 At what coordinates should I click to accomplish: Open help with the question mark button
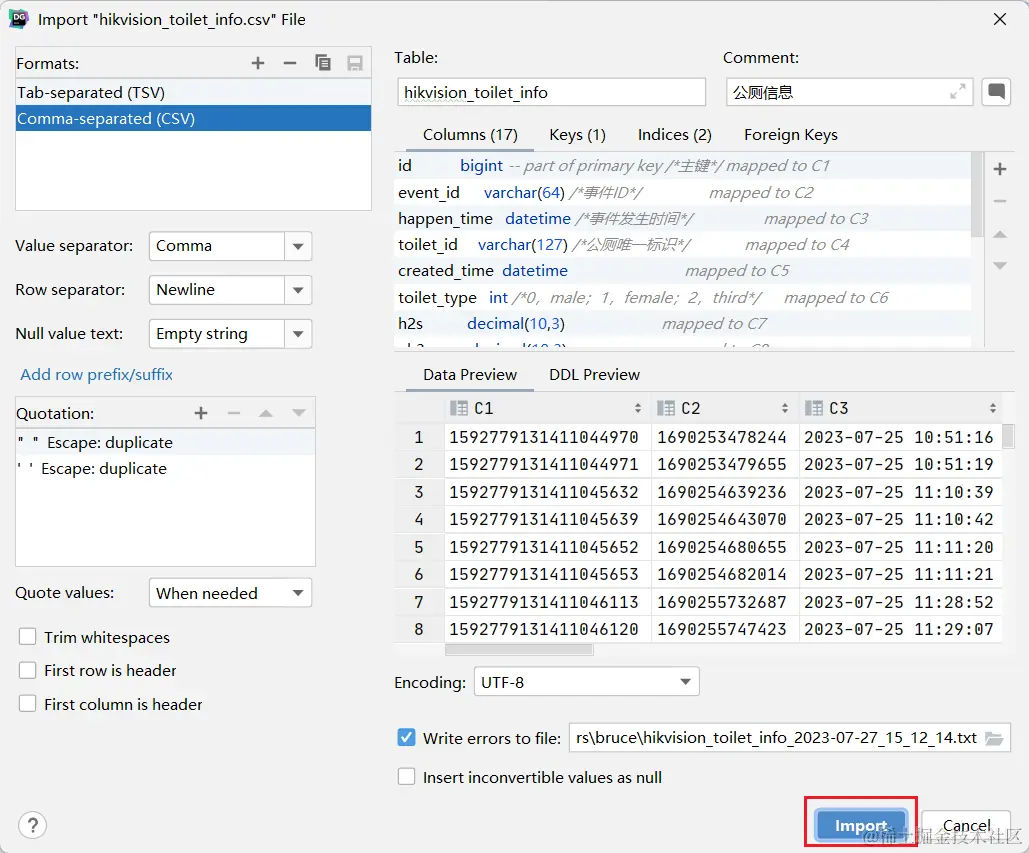click(x=32, y=825)
